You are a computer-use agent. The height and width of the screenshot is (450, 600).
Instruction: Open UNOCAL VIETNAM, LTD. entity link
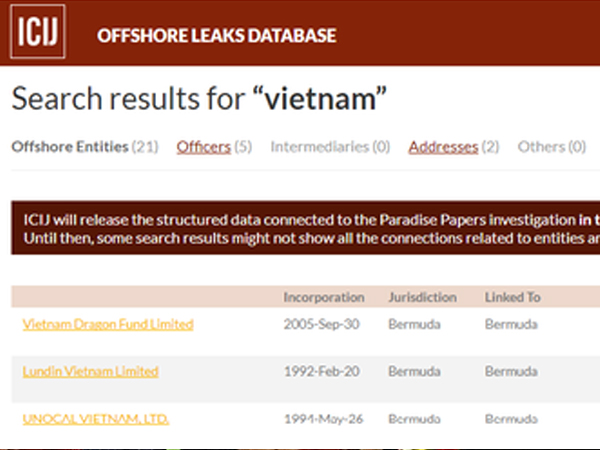click(x=96, y=419)
